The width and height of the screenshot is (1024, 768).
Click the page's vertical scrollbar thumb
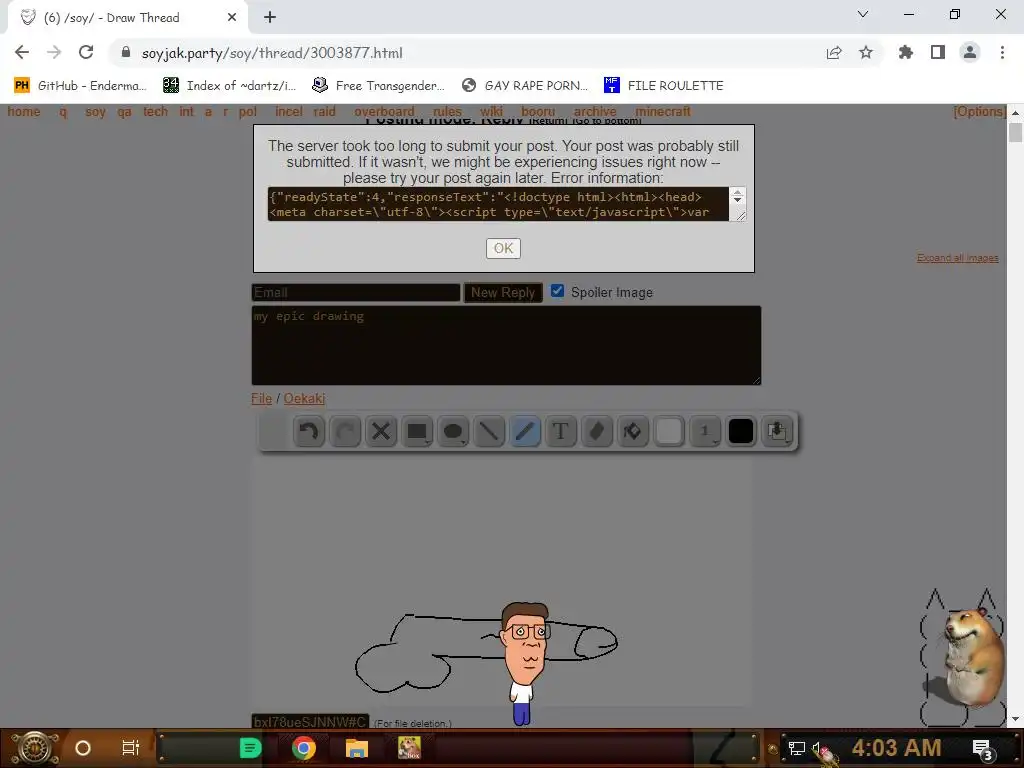[x=1015, y=132]
